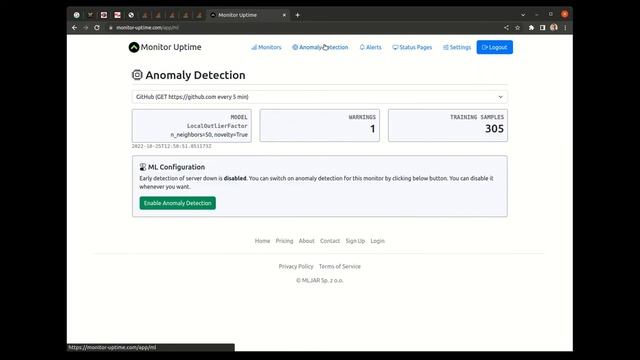The image size is (640, 360).
Task: Open a new tab with plus icon
Action: coord(298,15)
